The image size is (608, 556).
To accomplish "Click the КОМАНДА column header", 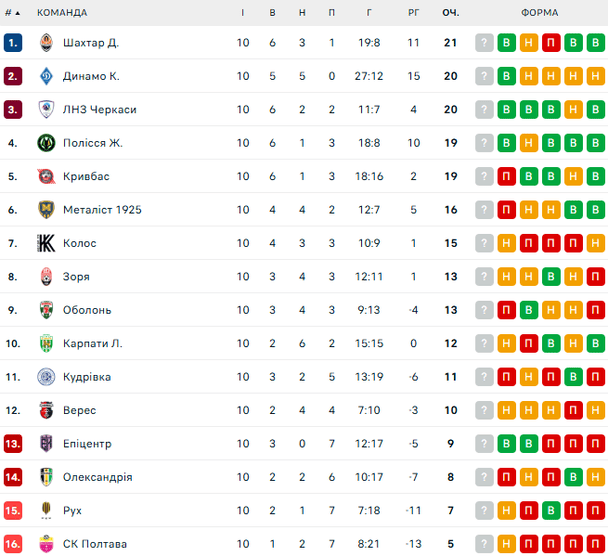I will pyautogui.click(x=62, y=13).
